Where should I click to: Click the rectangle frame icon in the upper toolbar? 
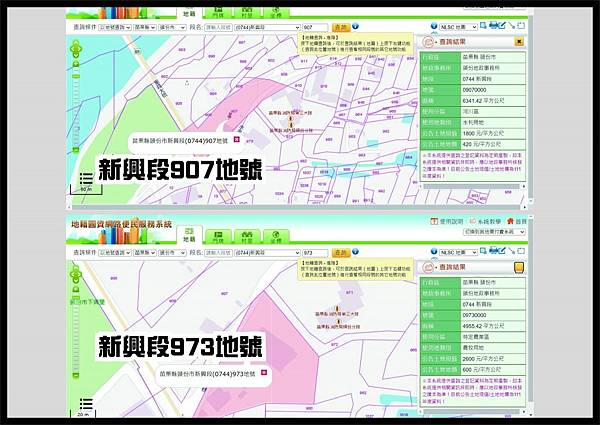pyautogui.click(x=521, y=26)
